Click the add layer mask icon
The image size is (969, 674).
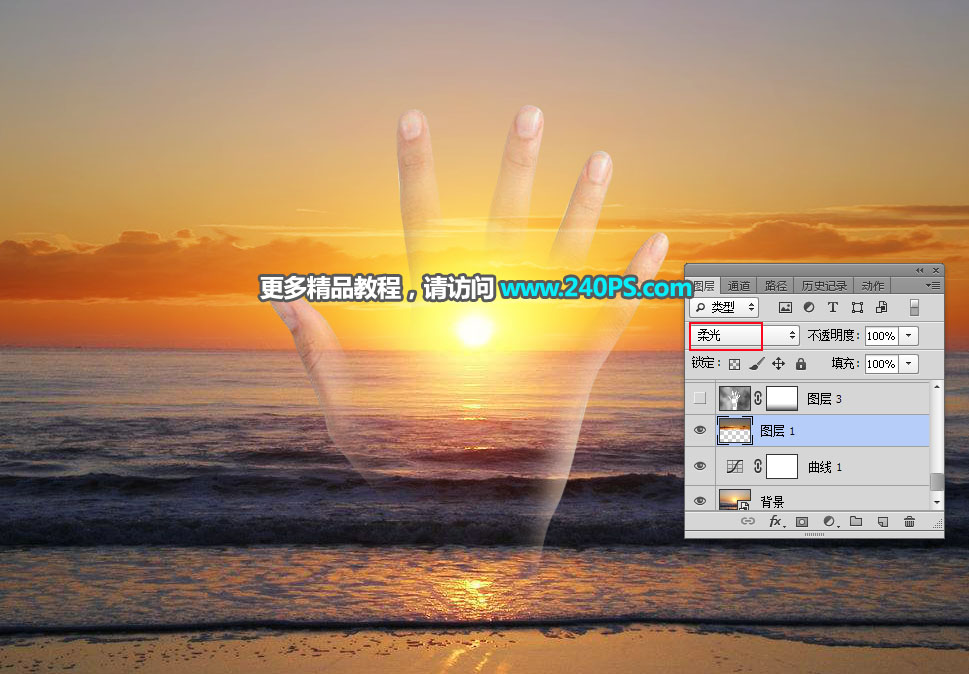pyautogui.click(x=803, y=521)
